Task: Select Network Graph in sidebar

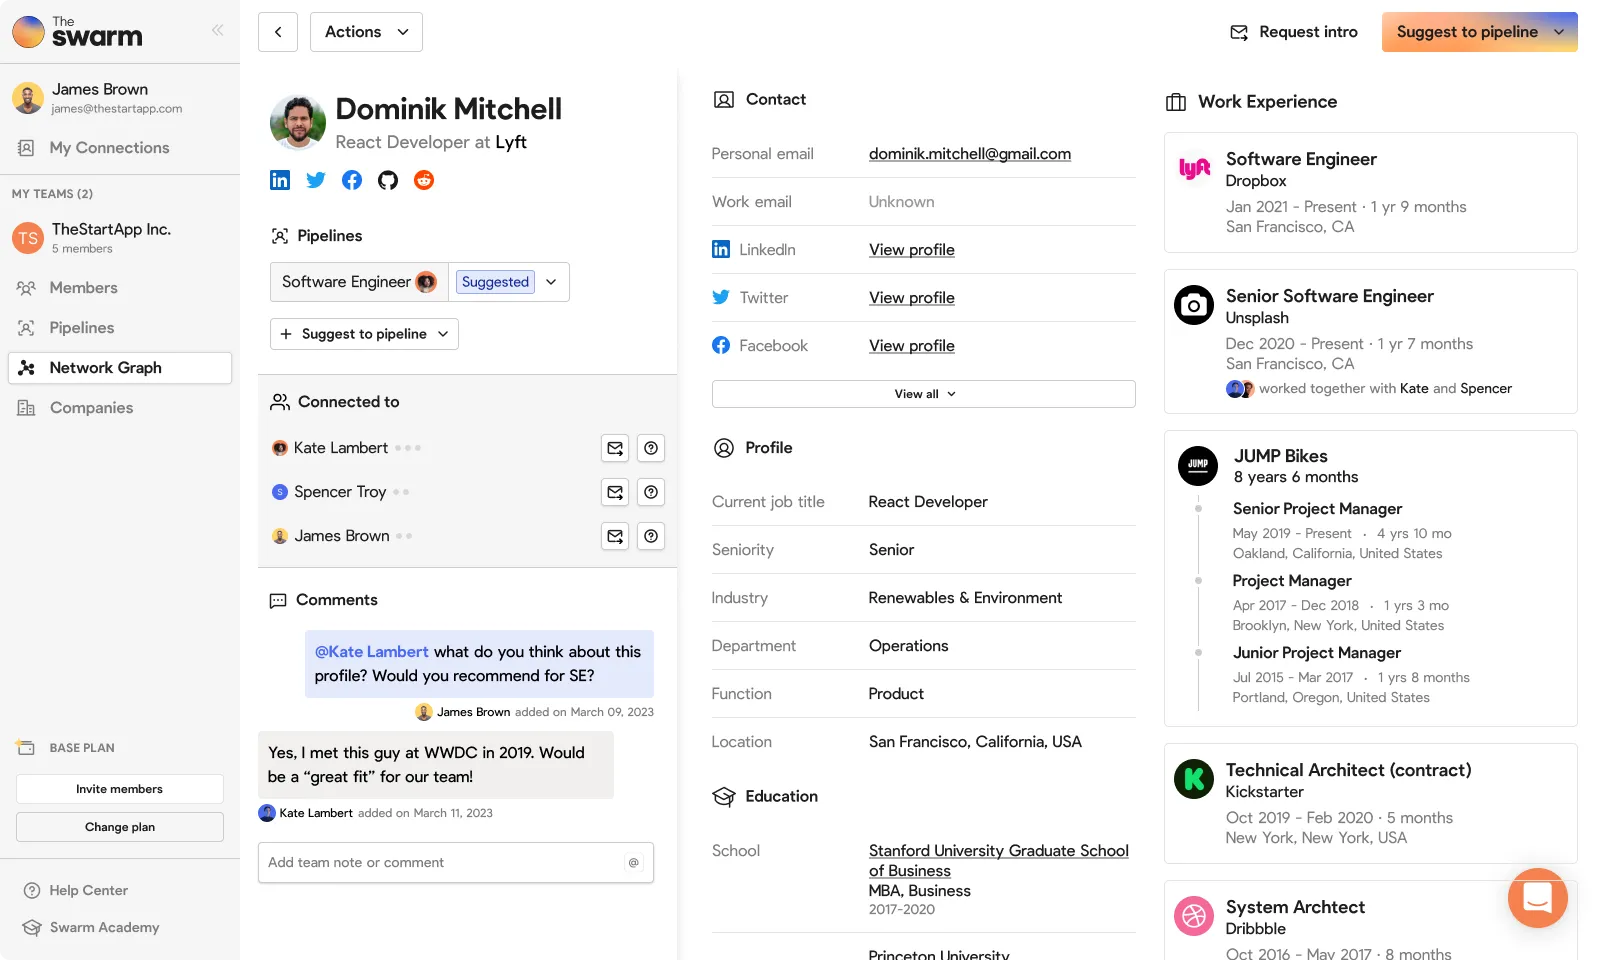Action: tap(120, 368)
